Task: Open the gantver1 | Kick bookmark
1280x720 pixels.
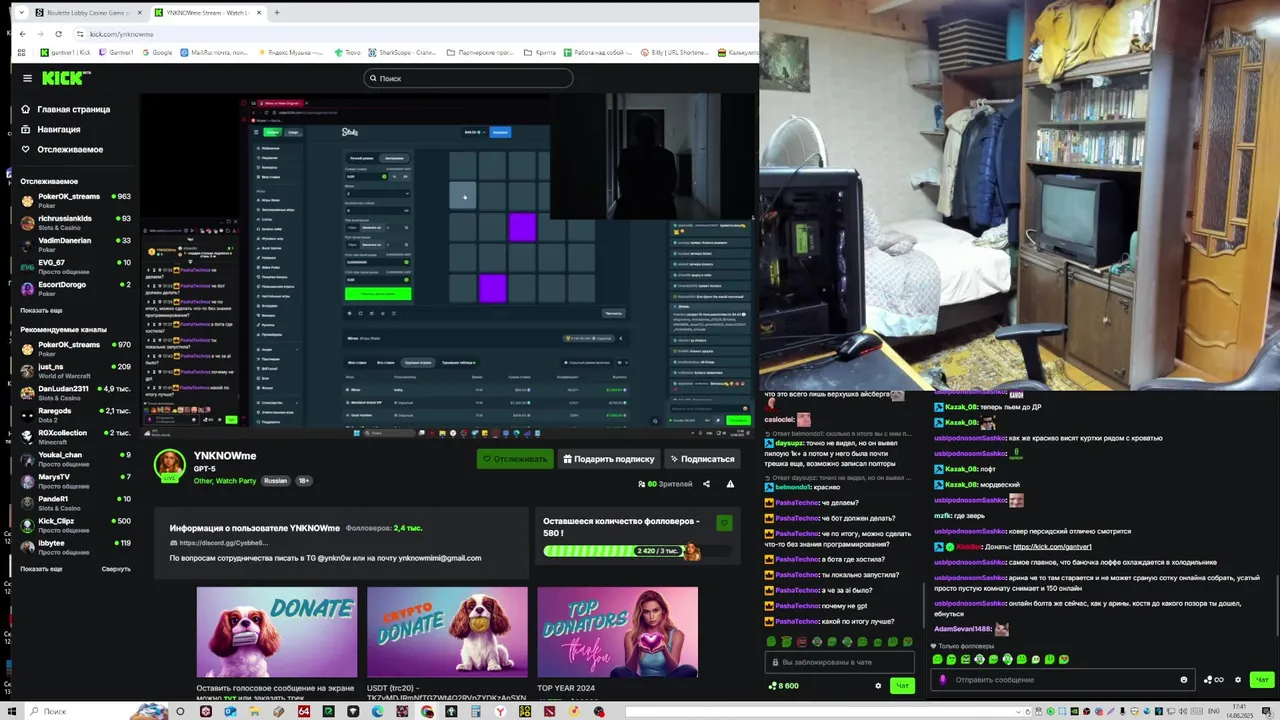Action: [66, 52]
